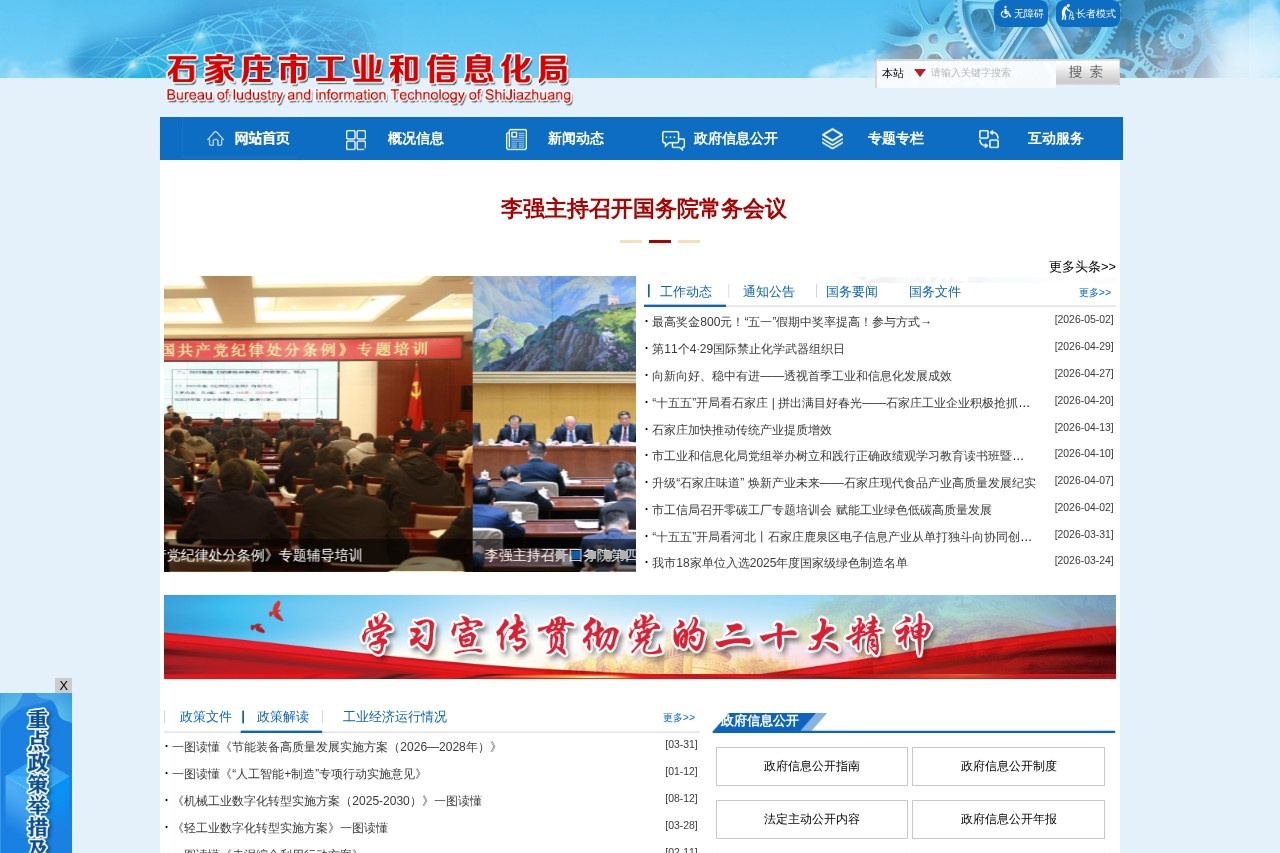Select the first headline slider indicator

630,241
